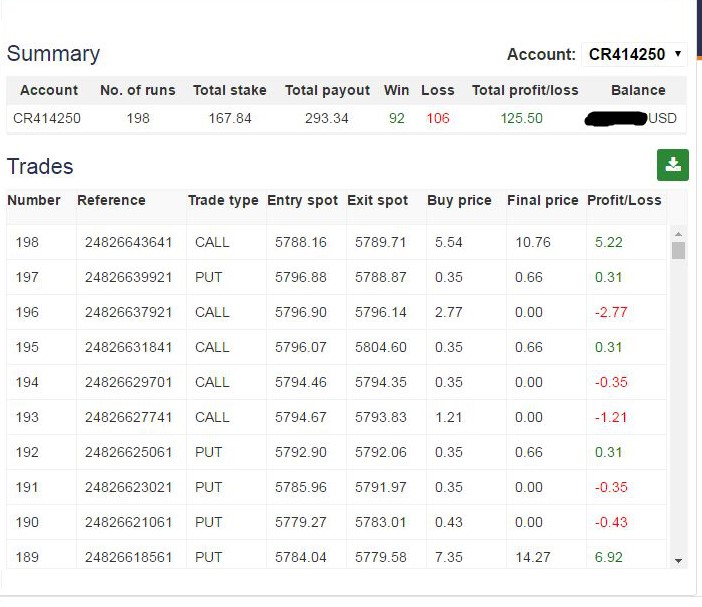Click the Exit spot column header

point(377,200)
